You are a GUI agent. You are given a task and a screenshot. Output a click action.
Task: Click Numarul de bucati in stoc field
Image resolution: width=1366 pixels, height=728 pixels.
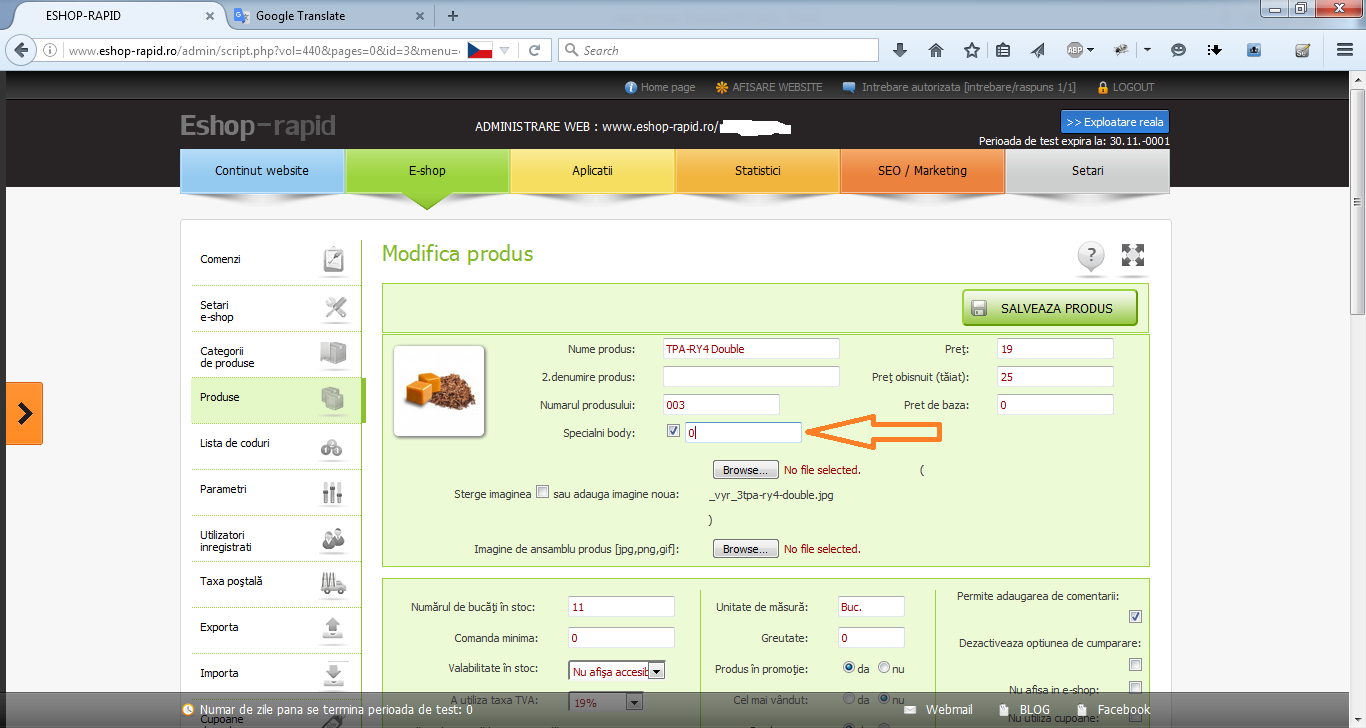pyautogui.click(x=621, y=607)
